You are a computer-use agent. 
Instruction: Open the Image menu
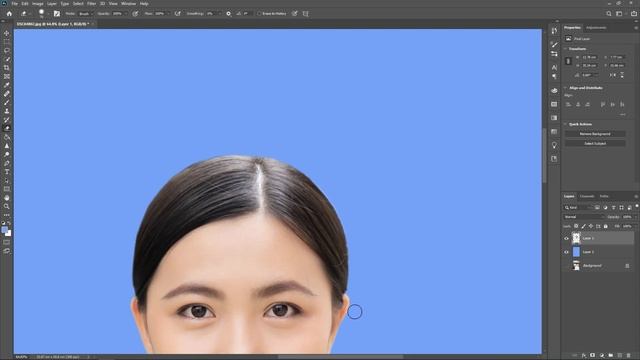coord(38,4)
